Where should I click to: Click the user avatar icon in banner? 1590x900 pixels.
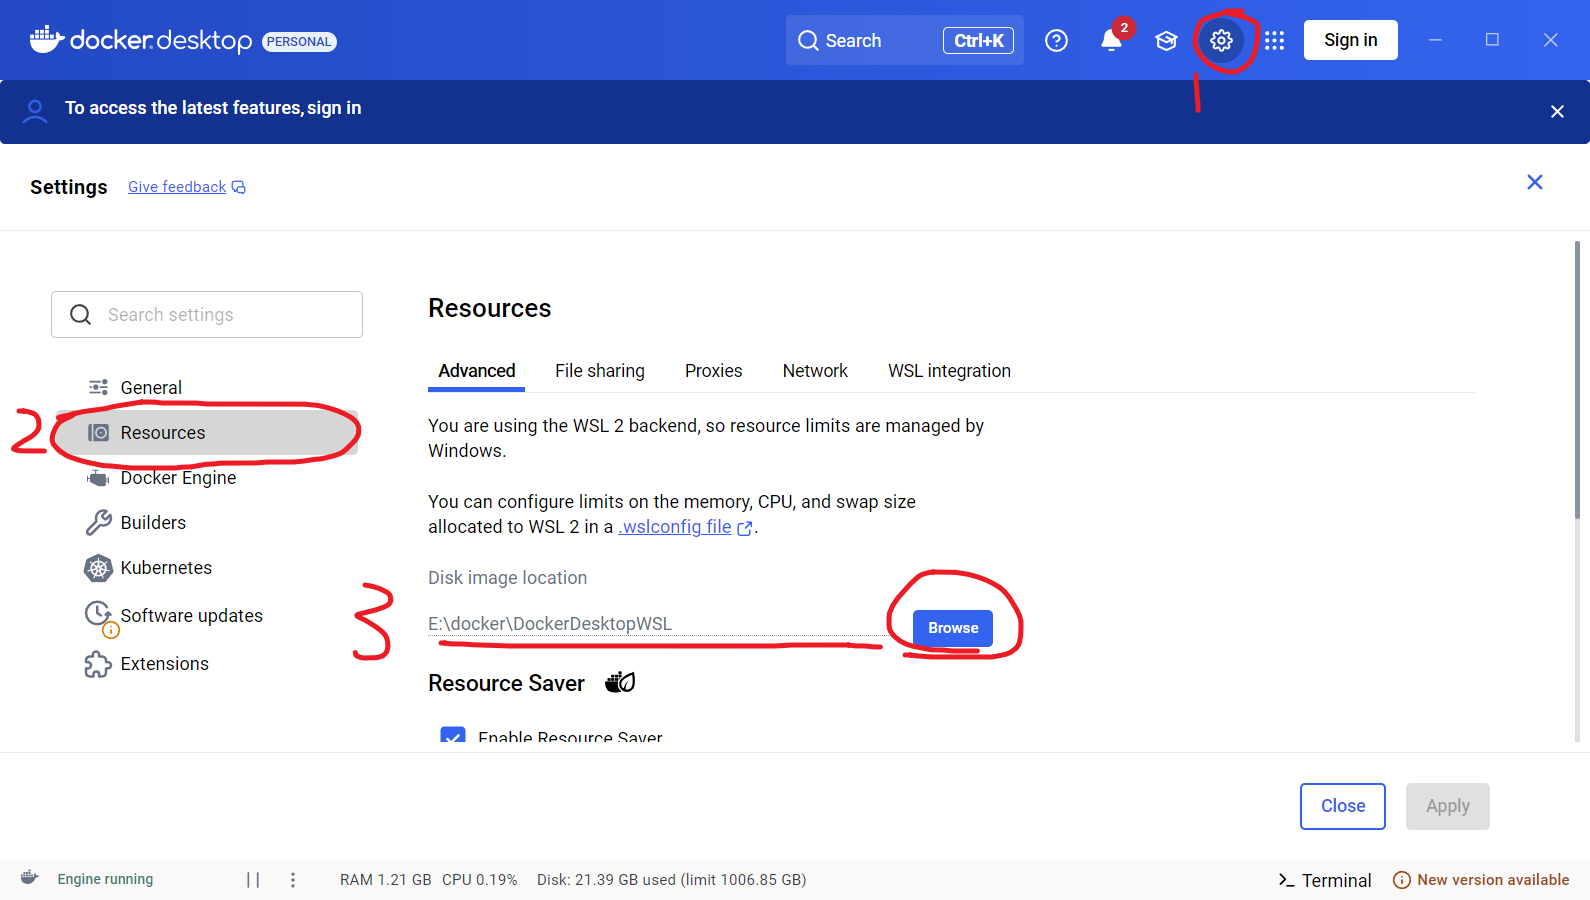[35, 111]
